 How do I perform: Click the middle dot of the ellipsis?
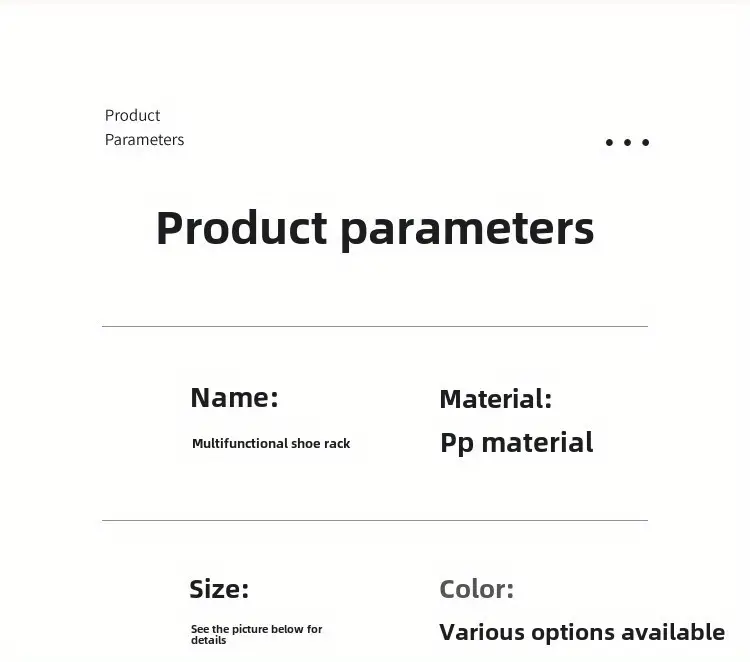point(627,142)
